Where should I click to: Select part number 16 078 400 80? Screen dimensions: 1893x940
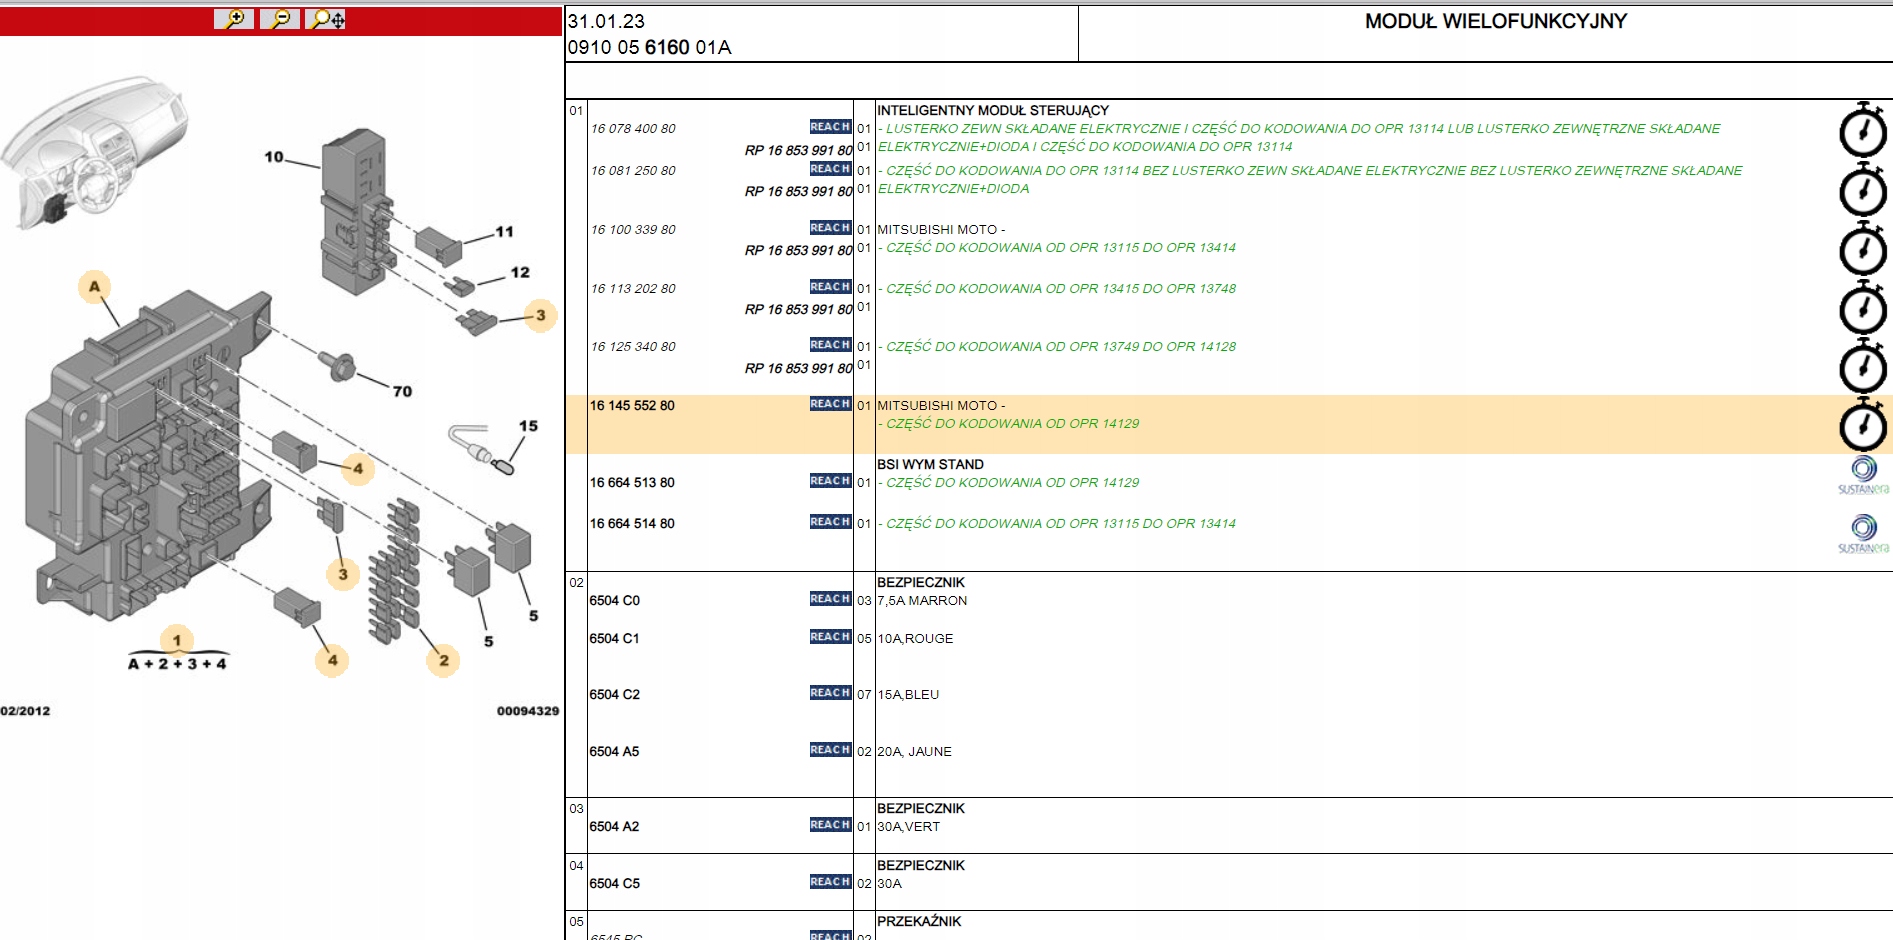point(633,129)
